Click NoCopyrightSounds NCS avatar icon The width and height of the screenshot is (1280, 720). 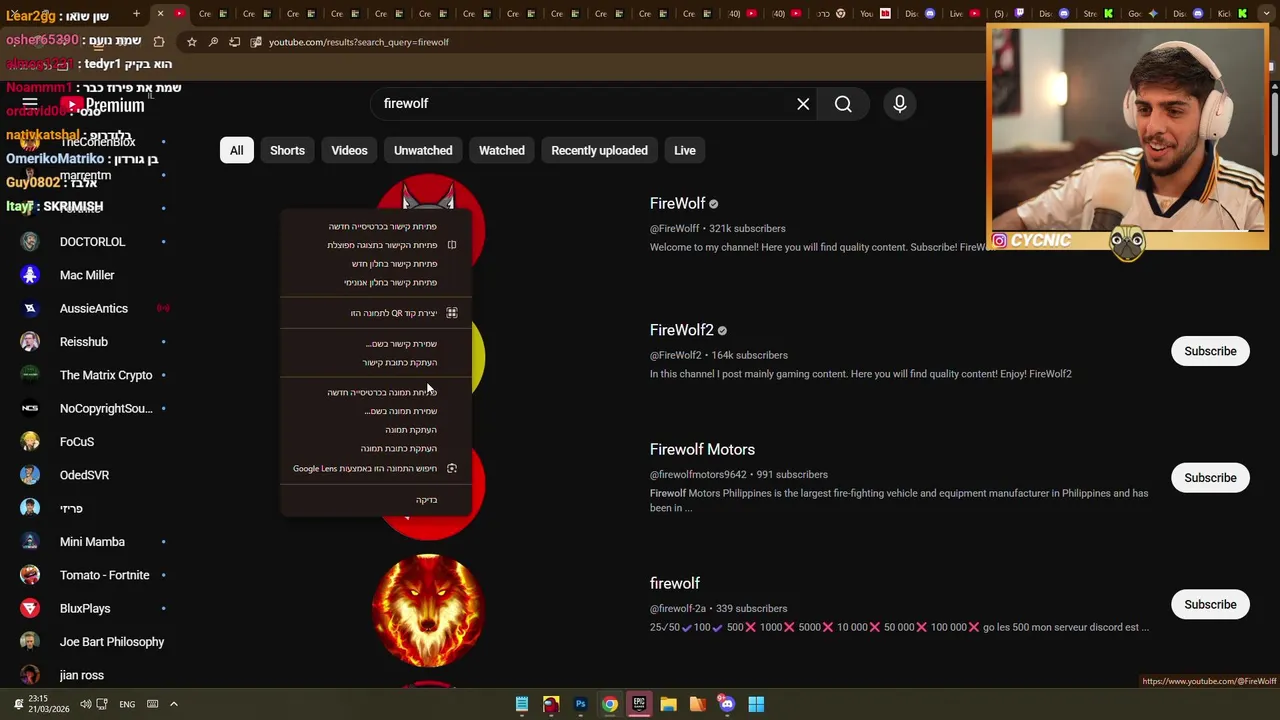tap(30, 408)
